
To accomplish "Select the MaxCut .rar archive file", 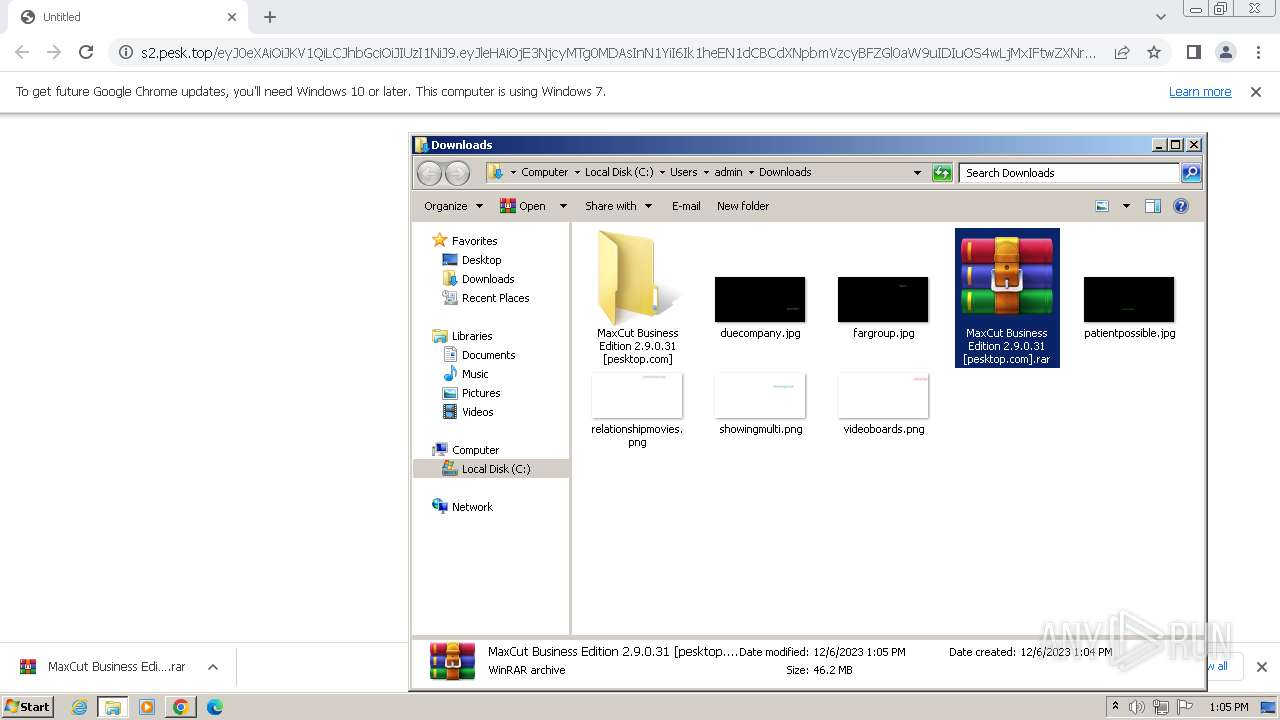I will pyautogui.click(x=1007, y=298).
